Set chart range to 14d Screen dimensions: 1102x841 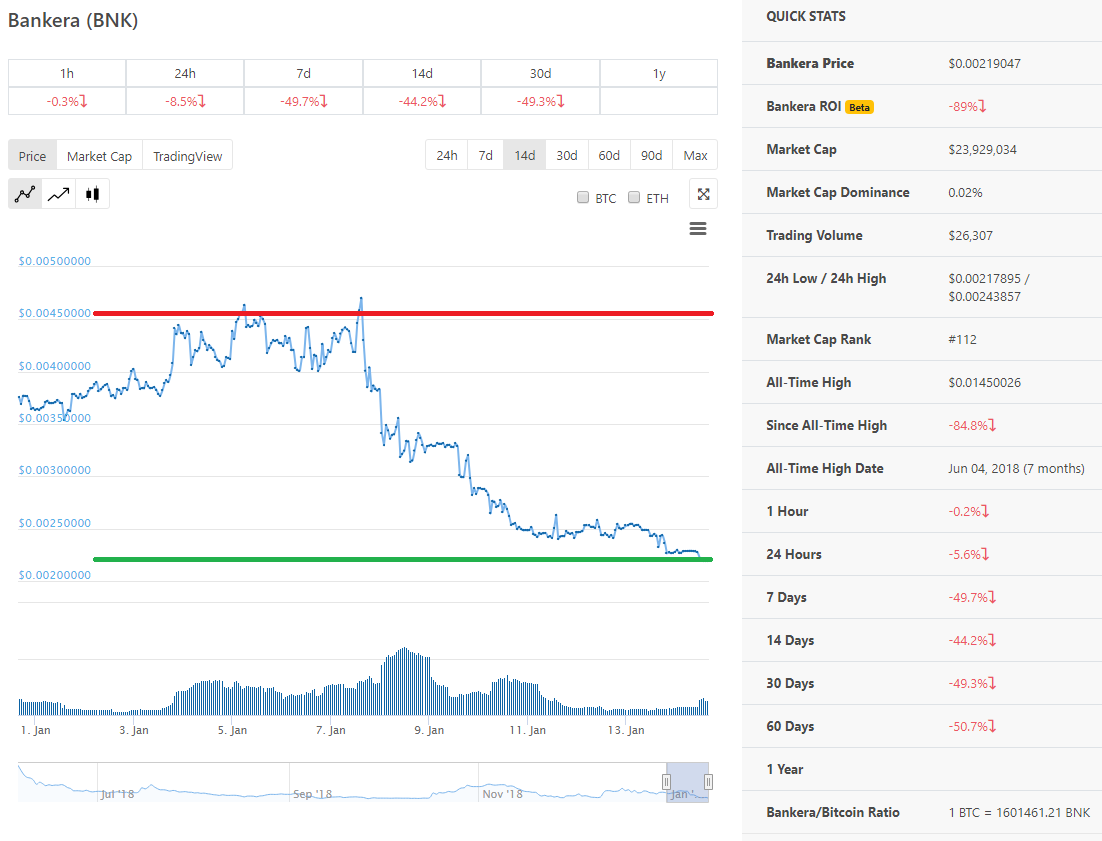[525, 155]
